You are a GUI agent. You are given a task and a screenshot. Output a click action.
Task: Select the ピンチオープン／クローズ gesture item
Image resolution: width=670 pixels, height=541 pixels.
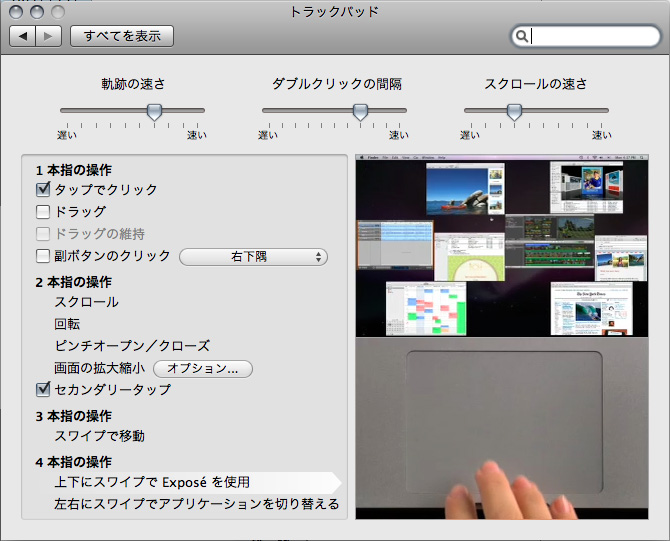132,346
